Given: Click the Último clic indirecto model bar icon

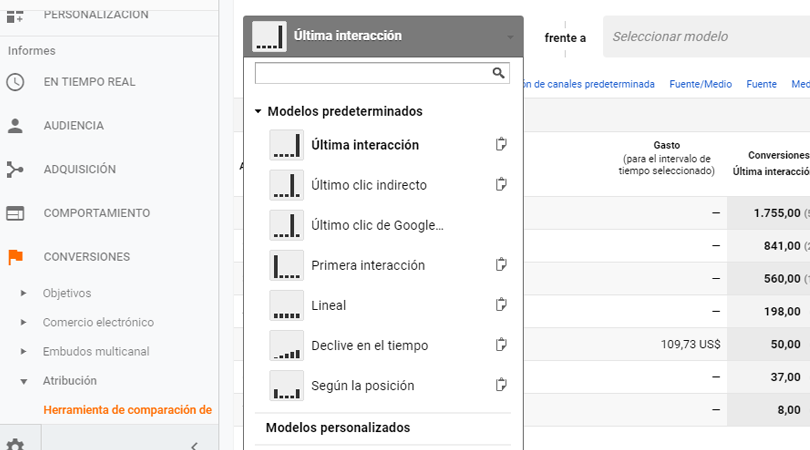Looking at the screenshot, I should [x=287, y=185].
